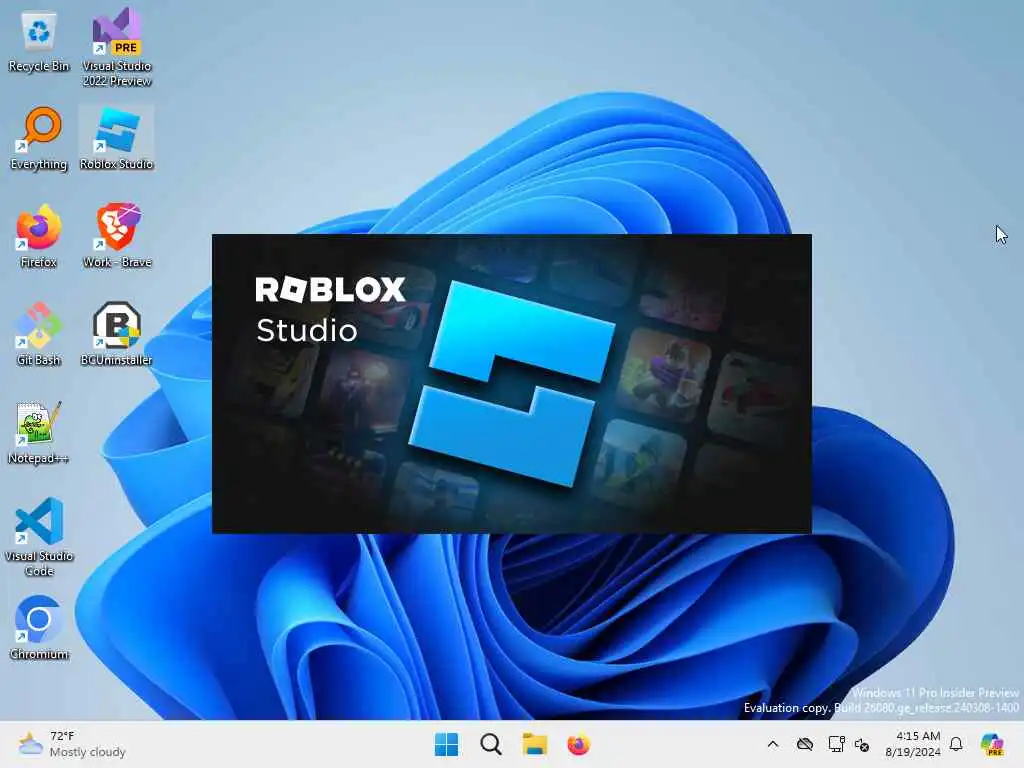Select the Everything search shortcut
Screen dimensions: 1024x768
39,139
